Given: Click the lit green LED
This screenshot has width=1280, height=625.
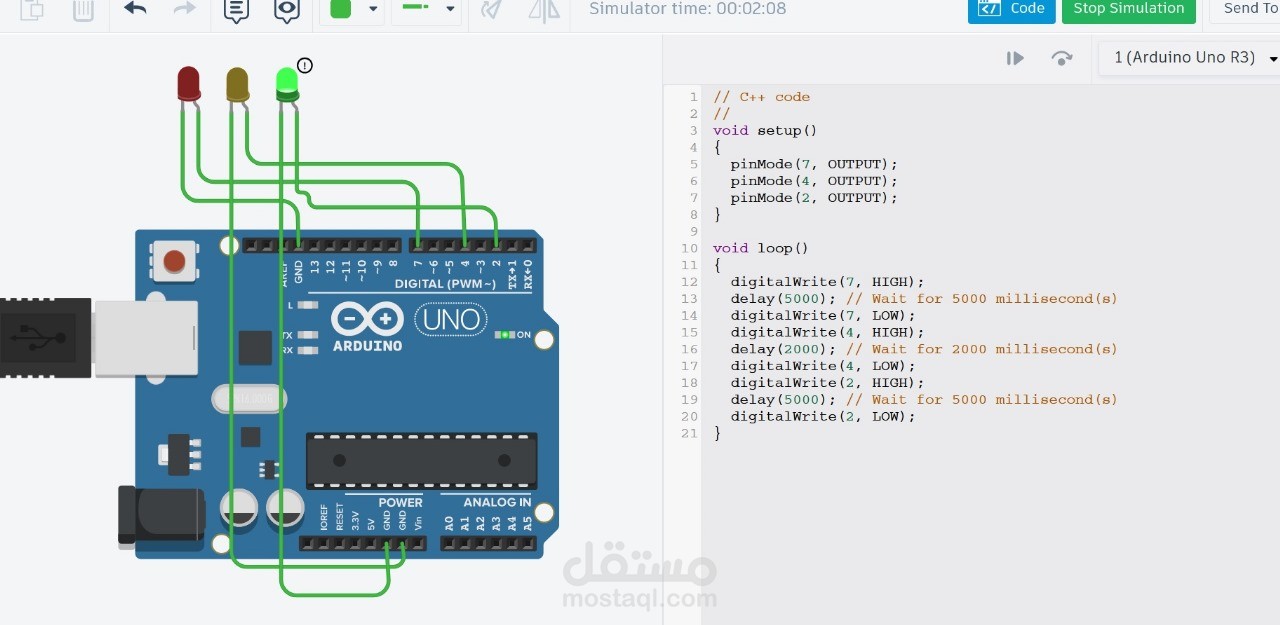Looking at the screenshot, I should pos(286,84).
